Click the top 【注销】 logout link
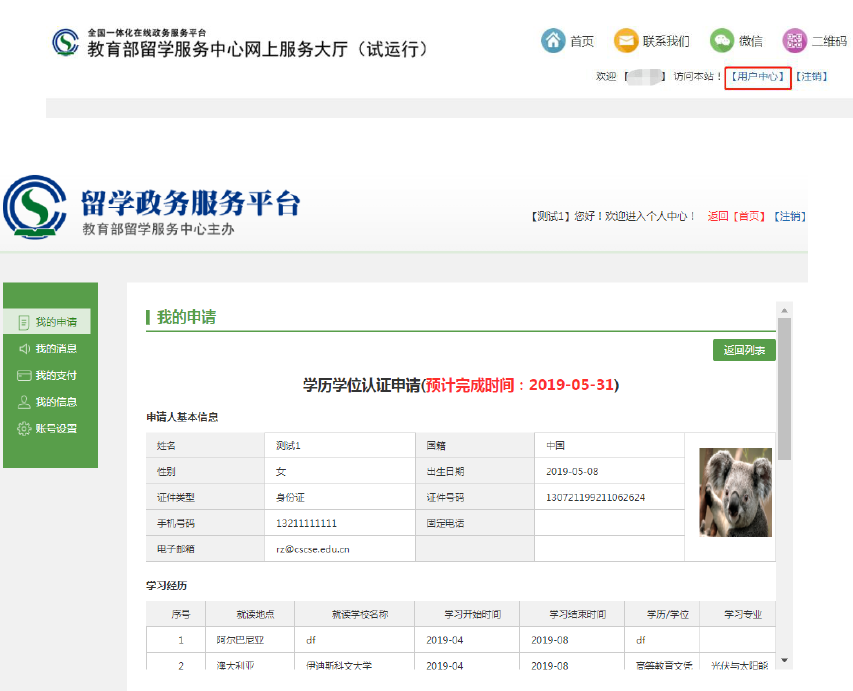 coord(811,77)
